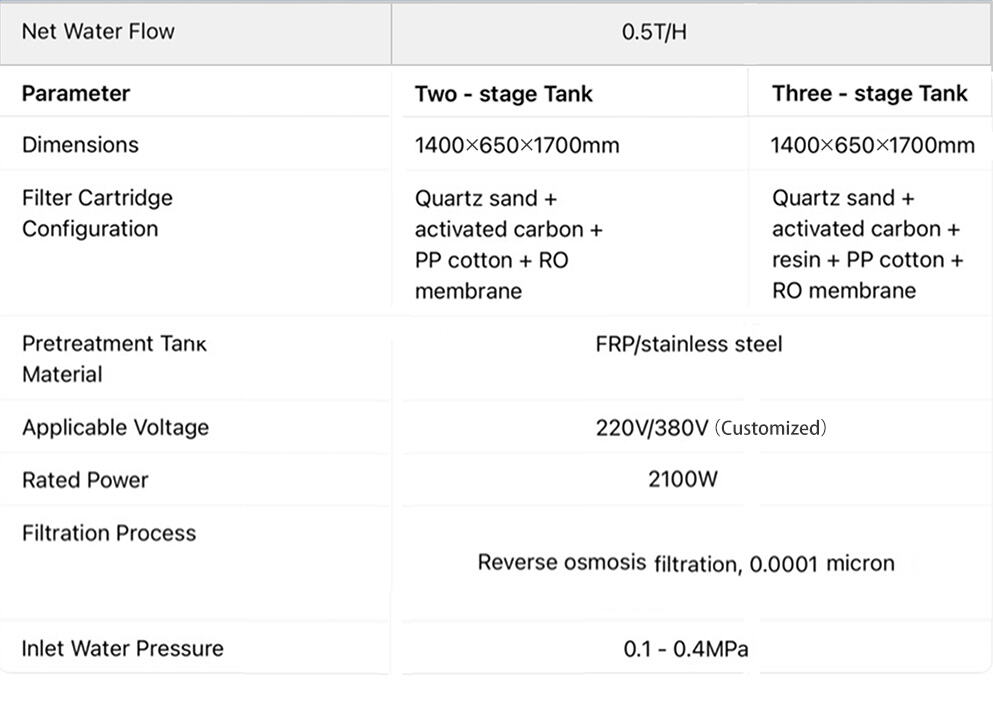Select the Two-stage tank dimensions value
The image size is (993, 702).
517,146
